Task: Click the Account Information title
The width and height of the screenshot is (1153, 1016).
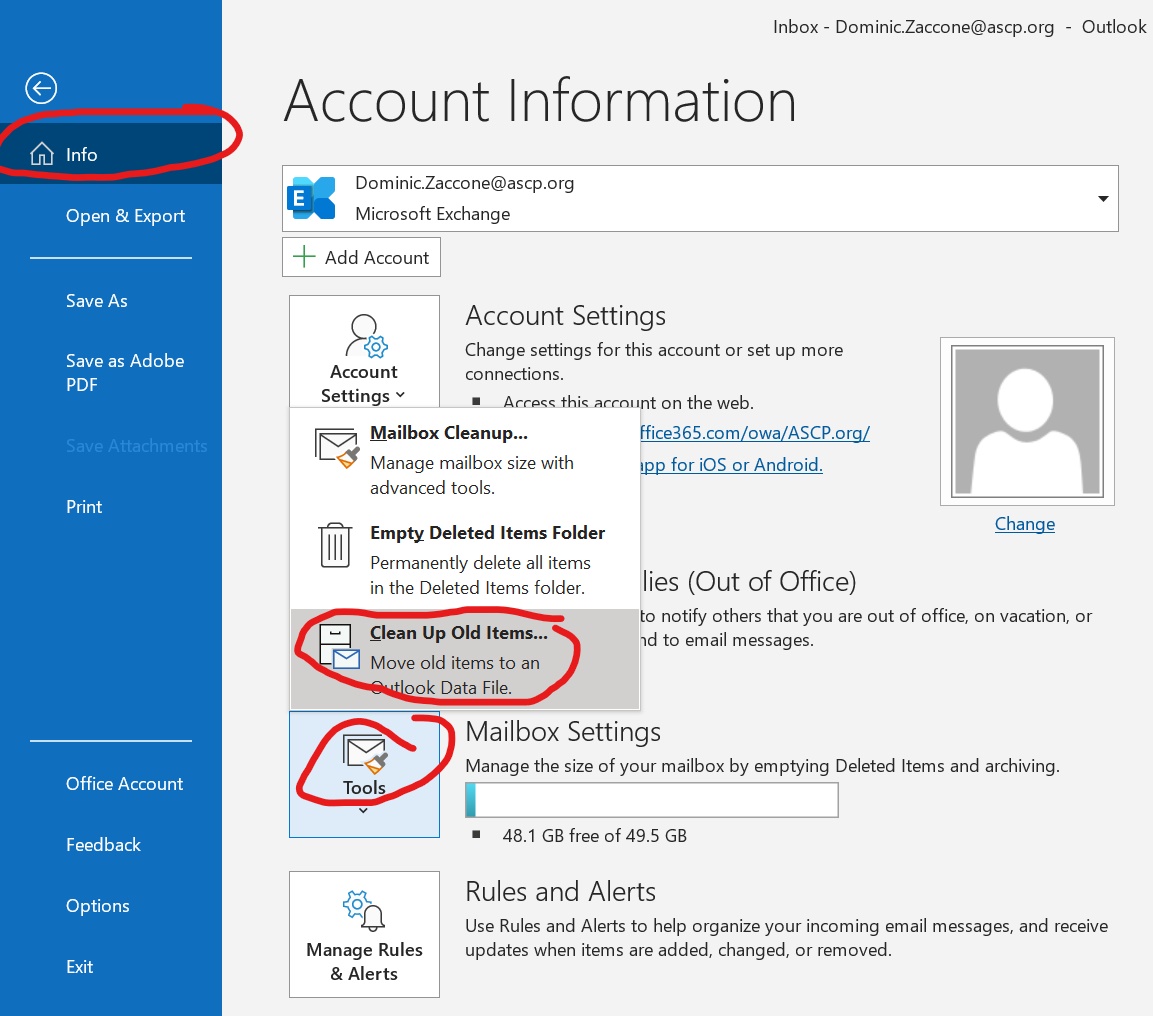Action: coord(540,101)
